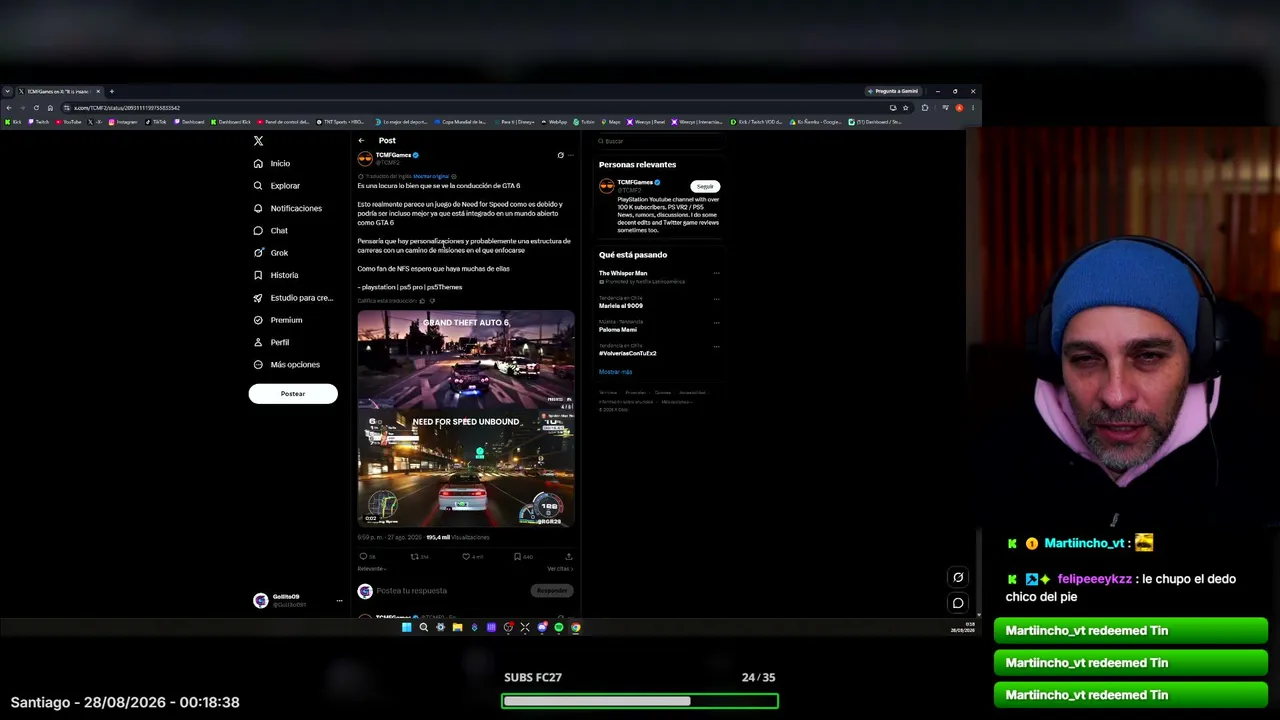The height and width of the screenshot is (720, 1280).
Task: Open File Explorer from the taskbar
Action: click(457, 628)
